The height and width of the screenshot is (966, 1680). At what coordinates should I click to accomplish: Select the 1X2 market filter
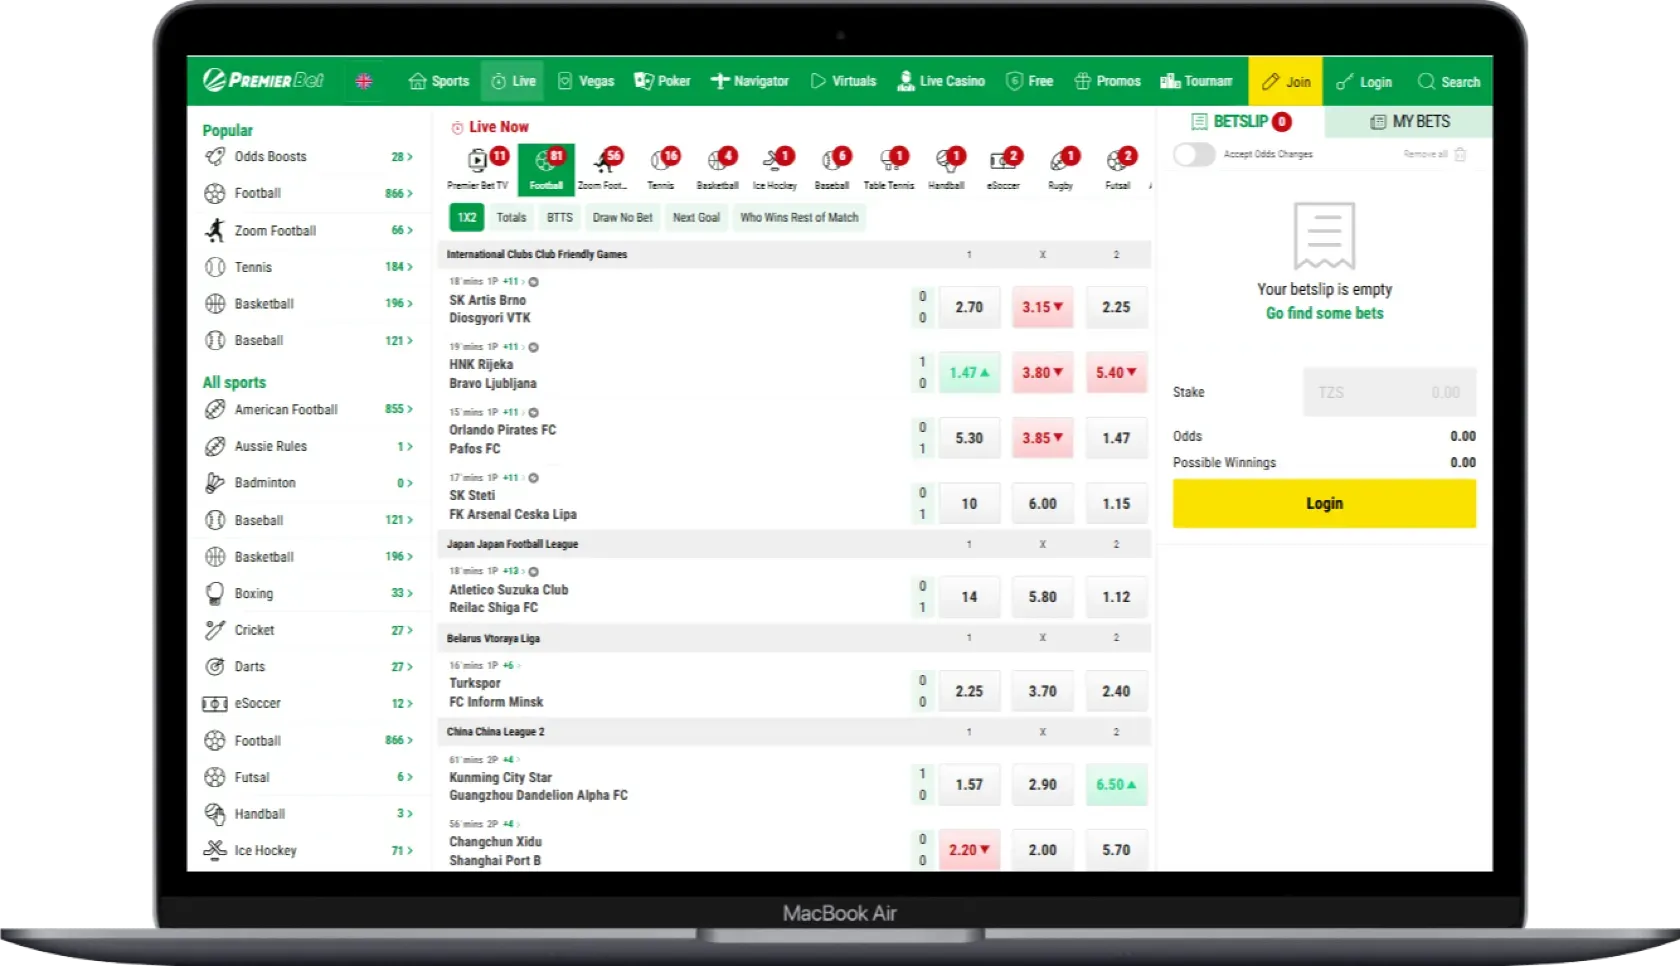(467, 217)
